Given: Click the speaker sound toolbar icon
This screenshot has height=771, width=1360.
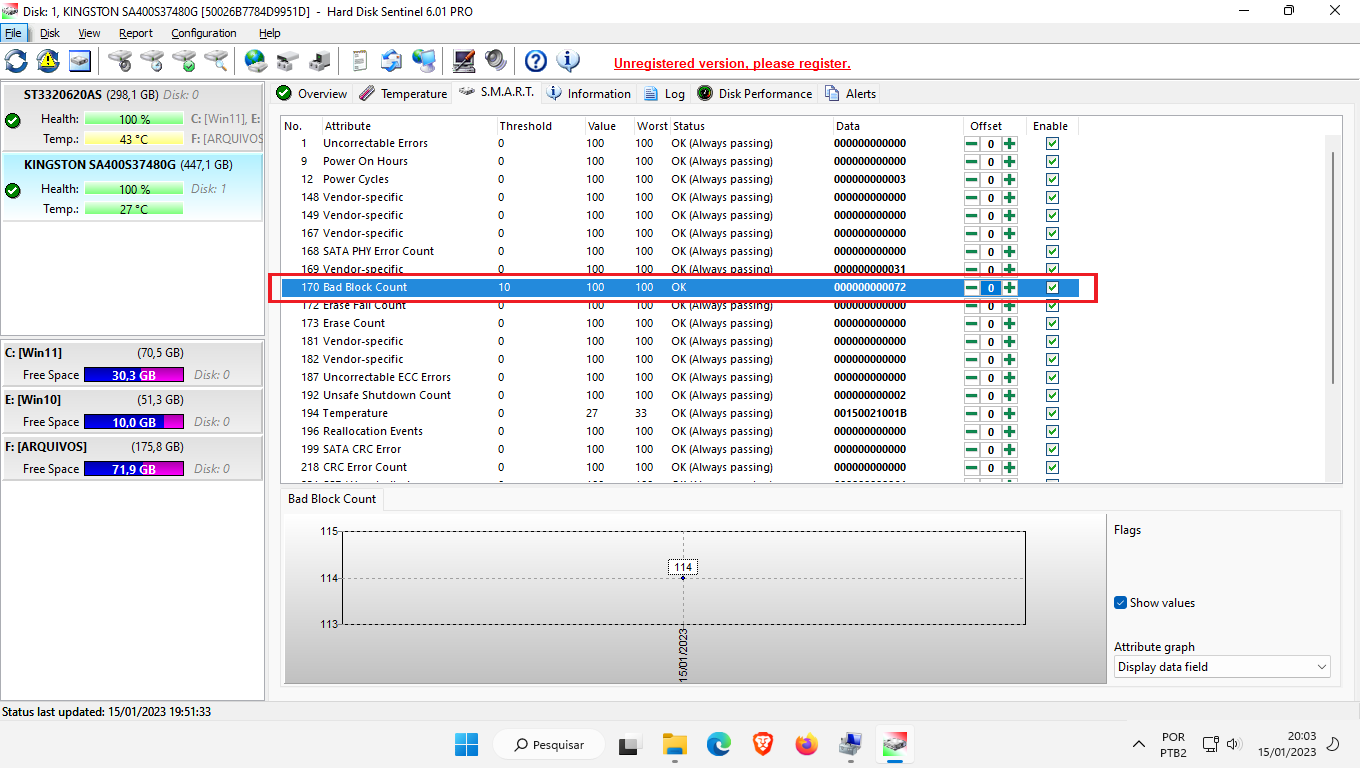Looking at the screenshot, I should [495, 61].
